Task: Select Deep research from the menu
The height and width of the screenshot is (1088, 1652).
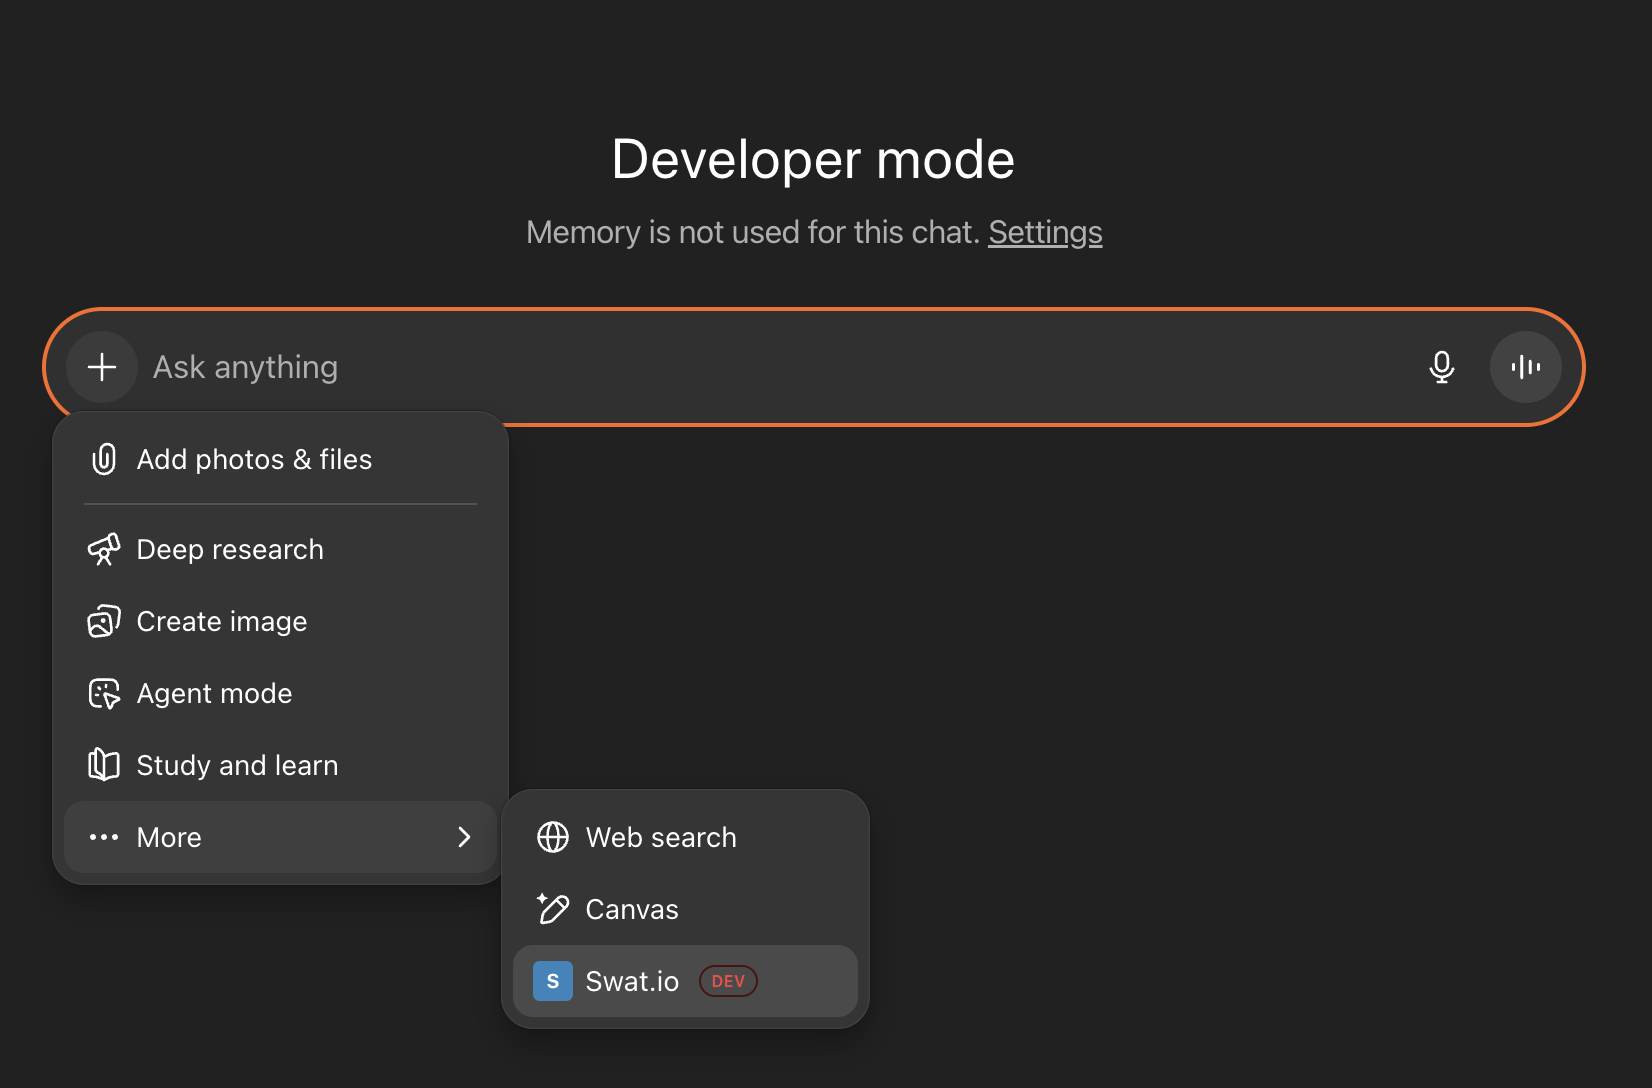Action: tap(280, 549)
